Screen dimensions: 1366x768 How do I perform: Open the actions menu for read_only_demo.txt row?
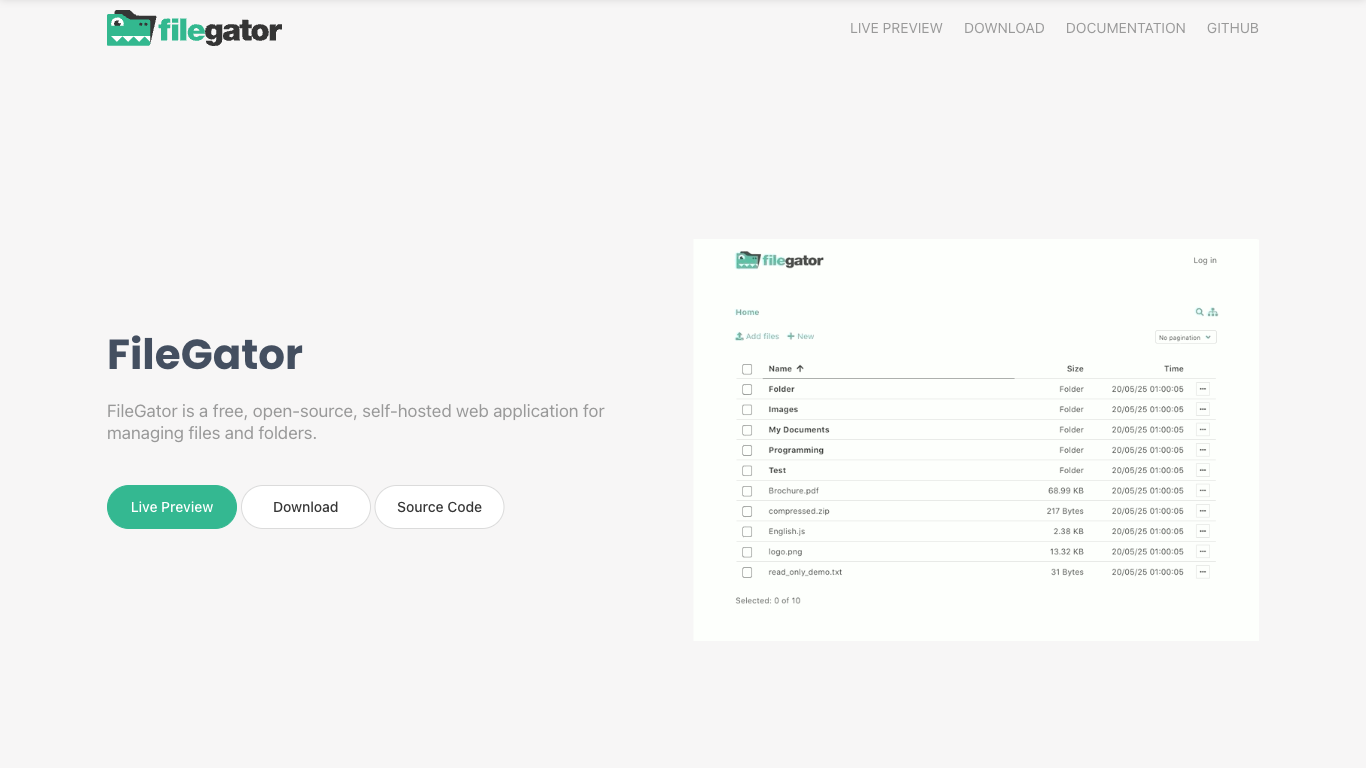click(1203, 572)
